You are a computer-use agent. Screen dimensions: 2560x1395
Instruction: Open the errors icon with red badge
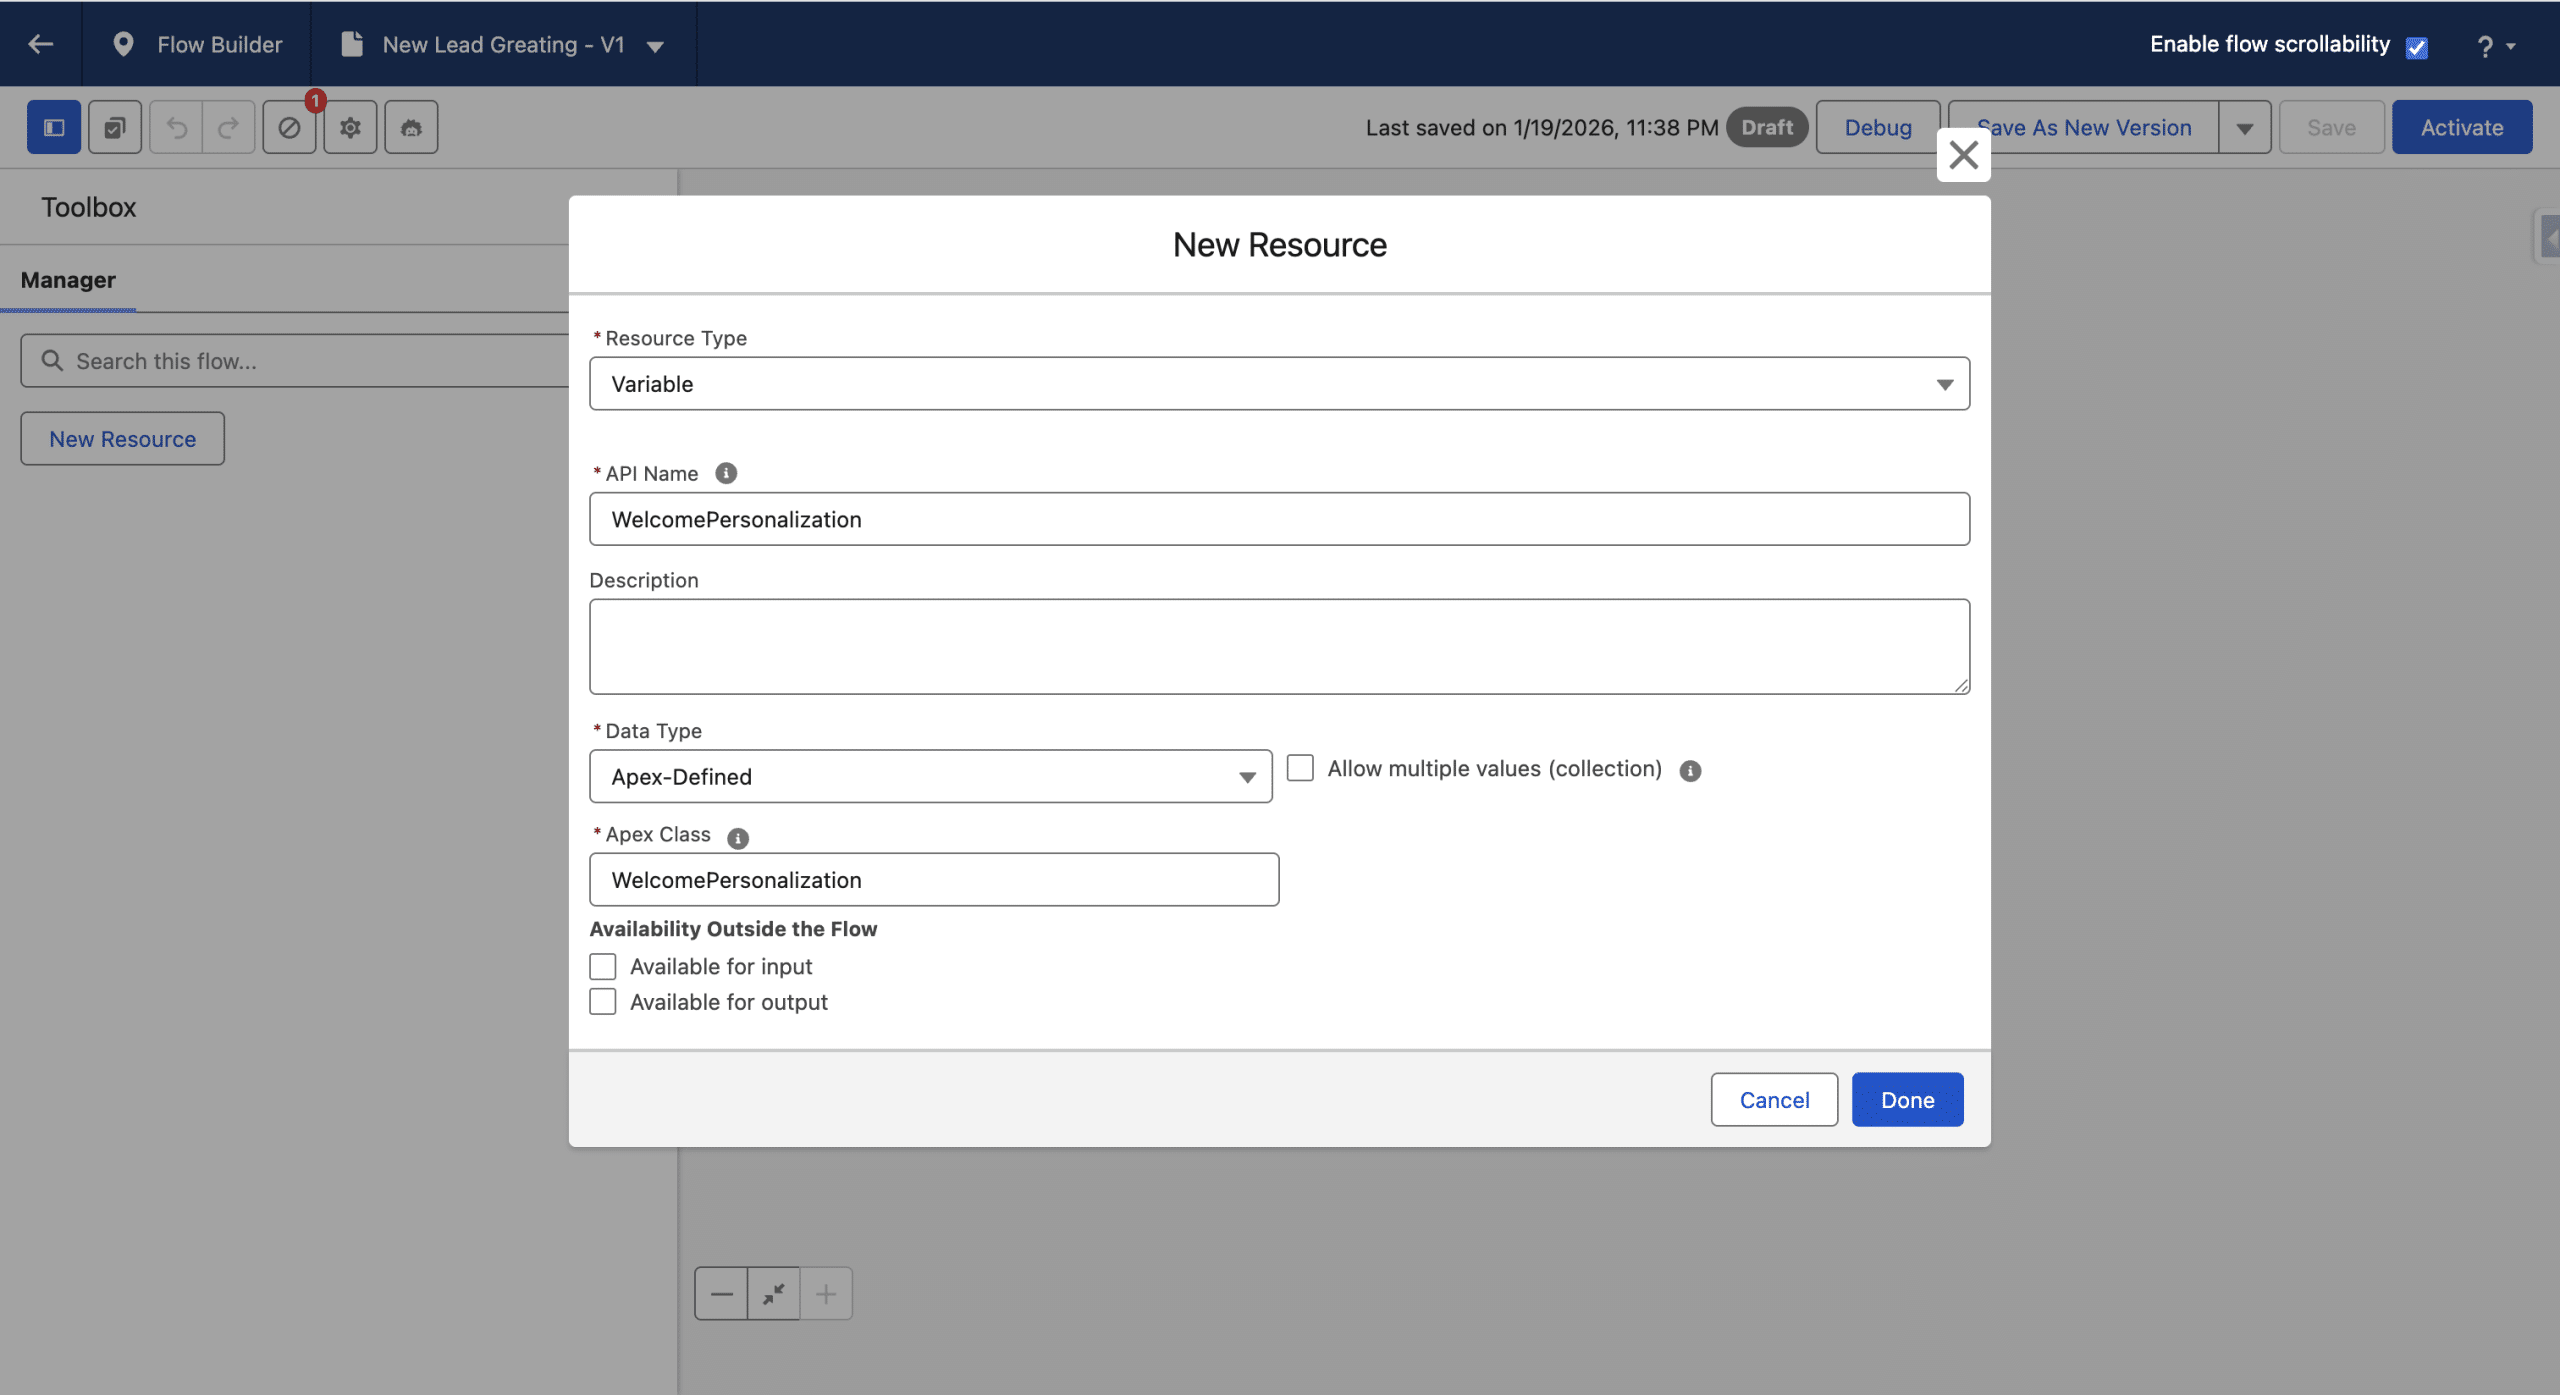click(x=290, y=127)
